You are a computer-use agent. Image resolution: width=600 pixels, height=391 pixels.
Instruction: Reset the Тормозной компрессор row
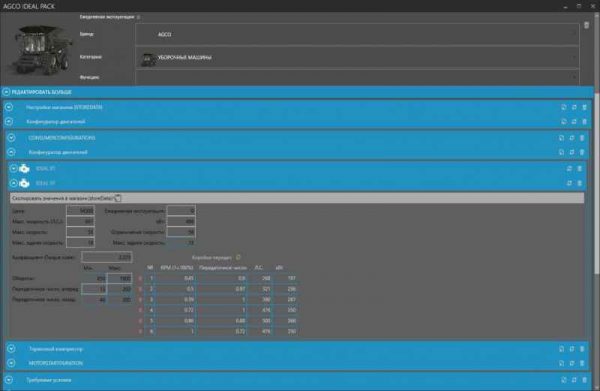(572, 349)
